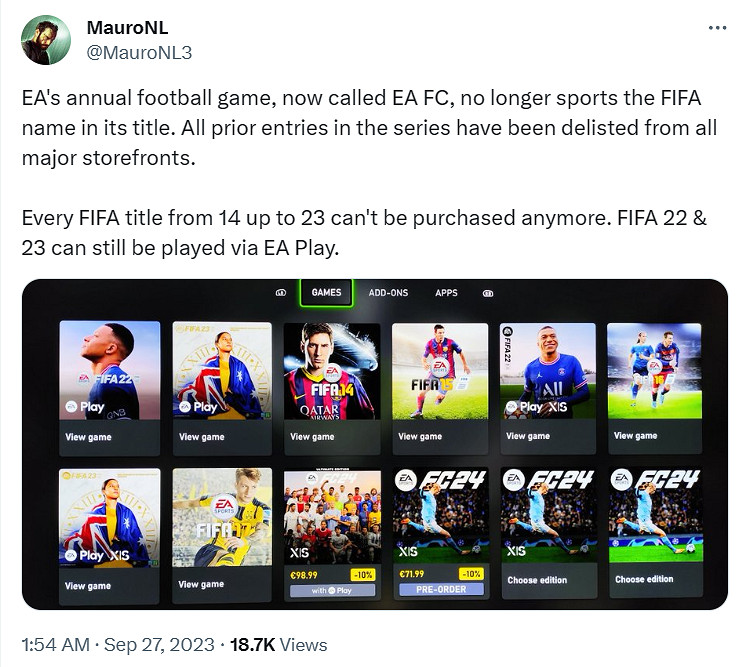The height and width of the screenshot is (667, 746).
Task: Click the left bumper icon beside GAMES
Action: pos(281,293)
